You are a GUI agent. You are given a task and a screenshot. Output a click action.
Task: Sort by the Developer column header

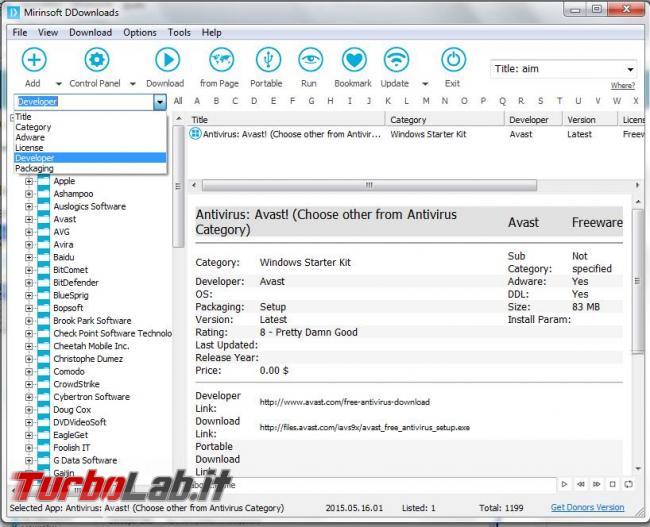[534, 120]
